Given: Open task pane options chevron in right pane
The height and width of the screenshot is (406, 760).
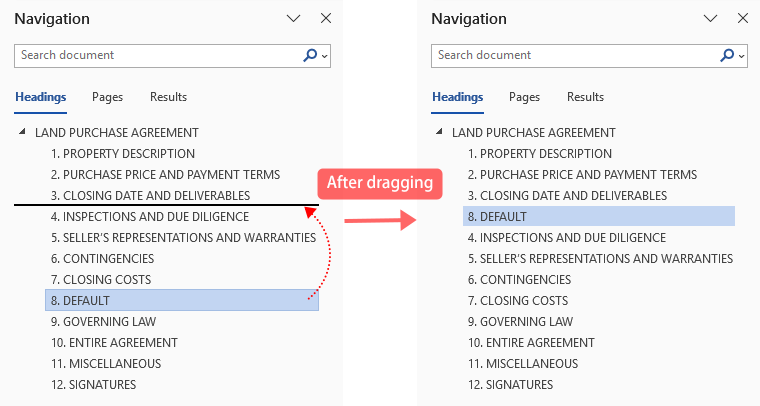Looking at the screenshot, I should tap(710, 19).
